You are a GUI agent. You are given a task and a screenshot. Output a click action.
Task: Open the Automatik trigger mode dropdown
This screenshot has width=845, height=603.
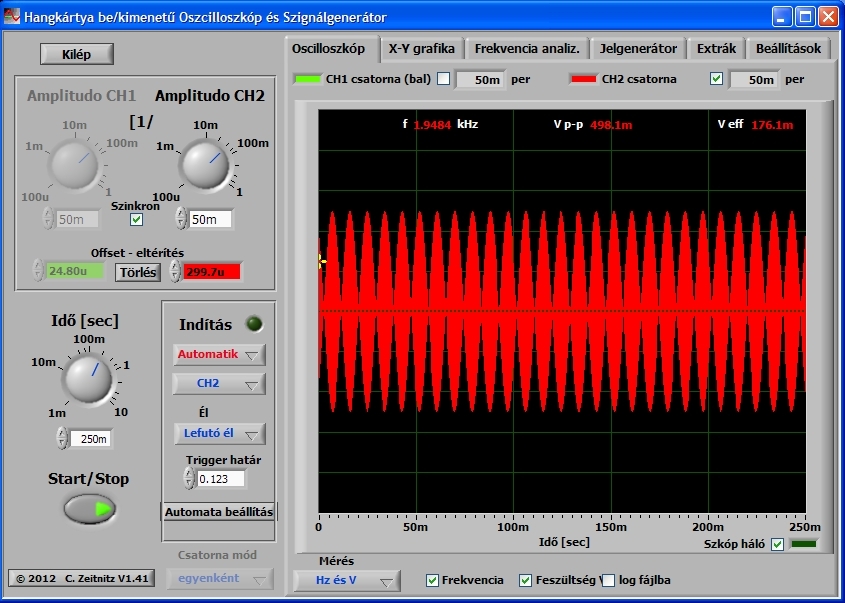coord(218,355)
